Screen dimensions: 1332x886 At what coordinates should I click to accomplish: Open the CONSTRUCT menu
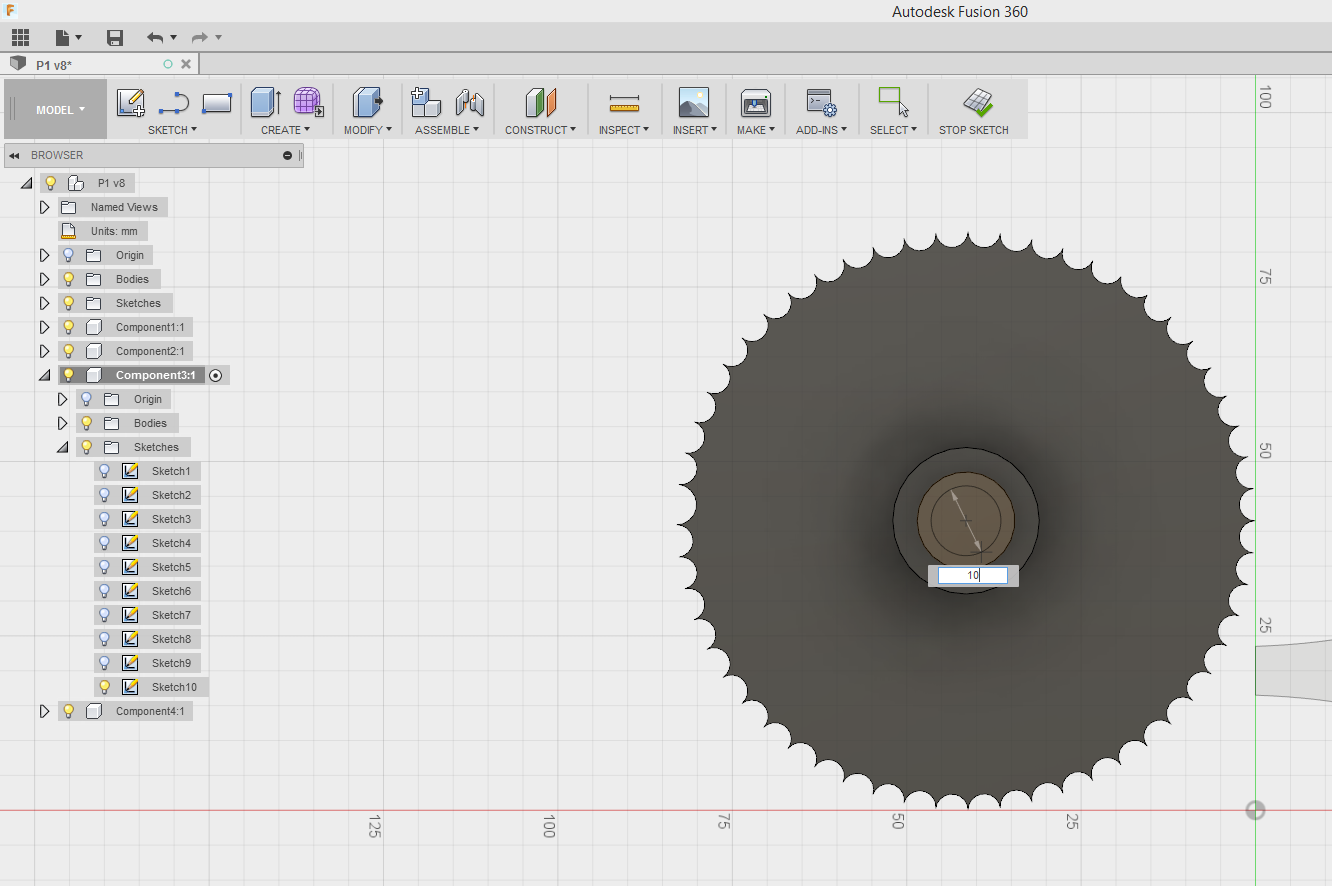(x=540, y=130)
